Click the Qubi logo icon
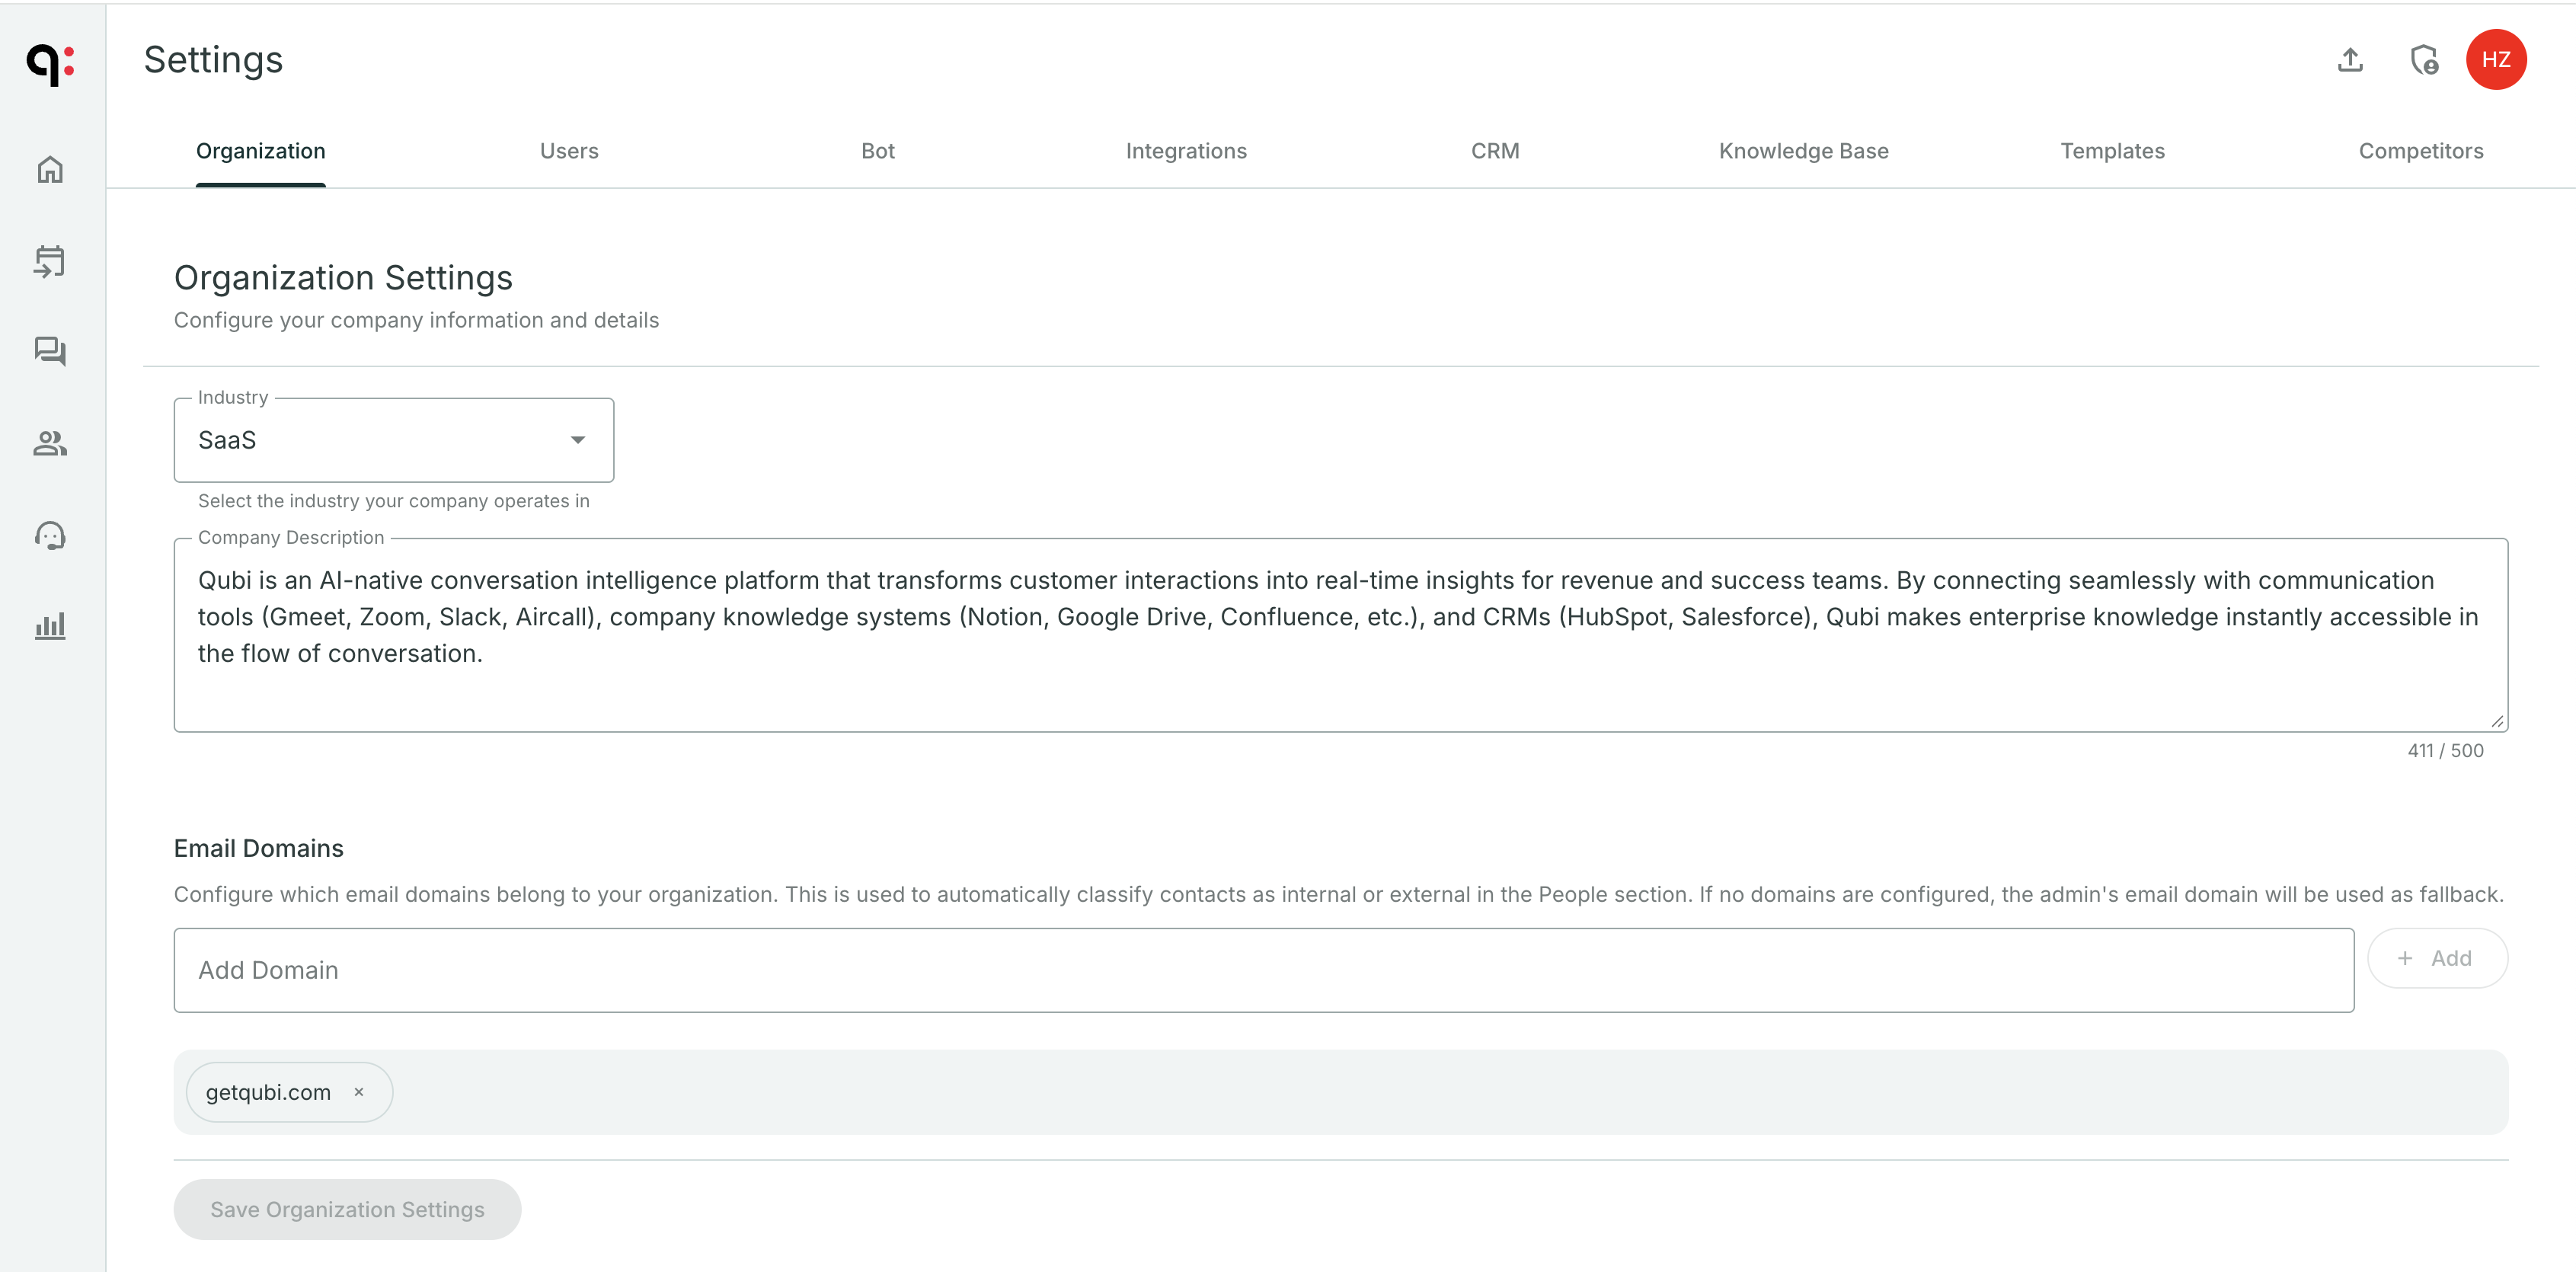Image resolution: width=2576 pixels, height=1272 pixels. [50, 62]
